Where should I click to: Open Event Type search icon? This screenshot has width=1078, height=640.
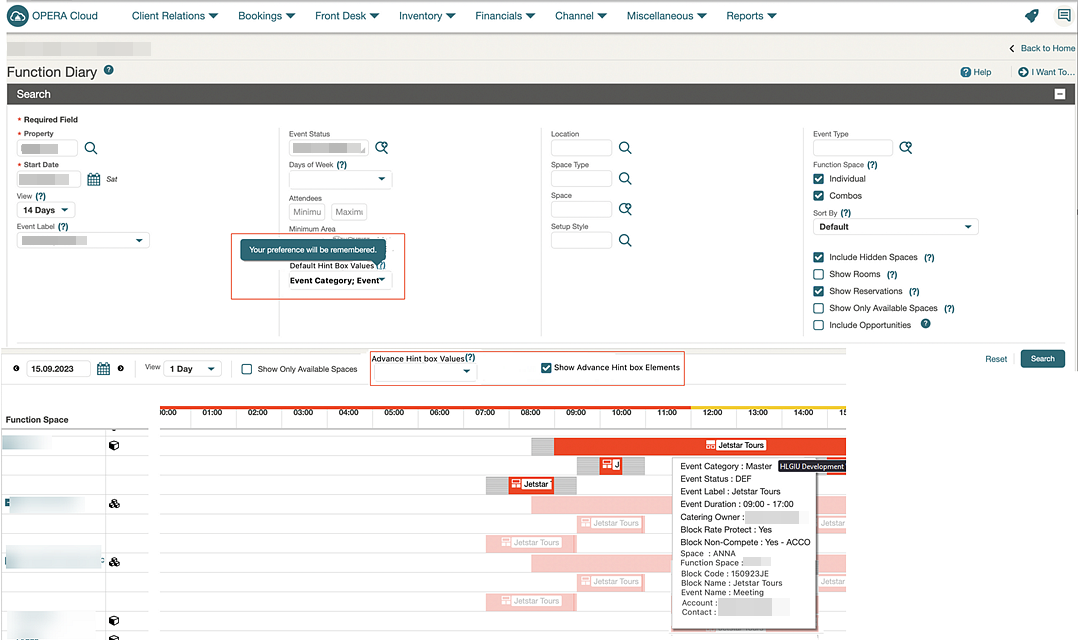tap(905, 147)
